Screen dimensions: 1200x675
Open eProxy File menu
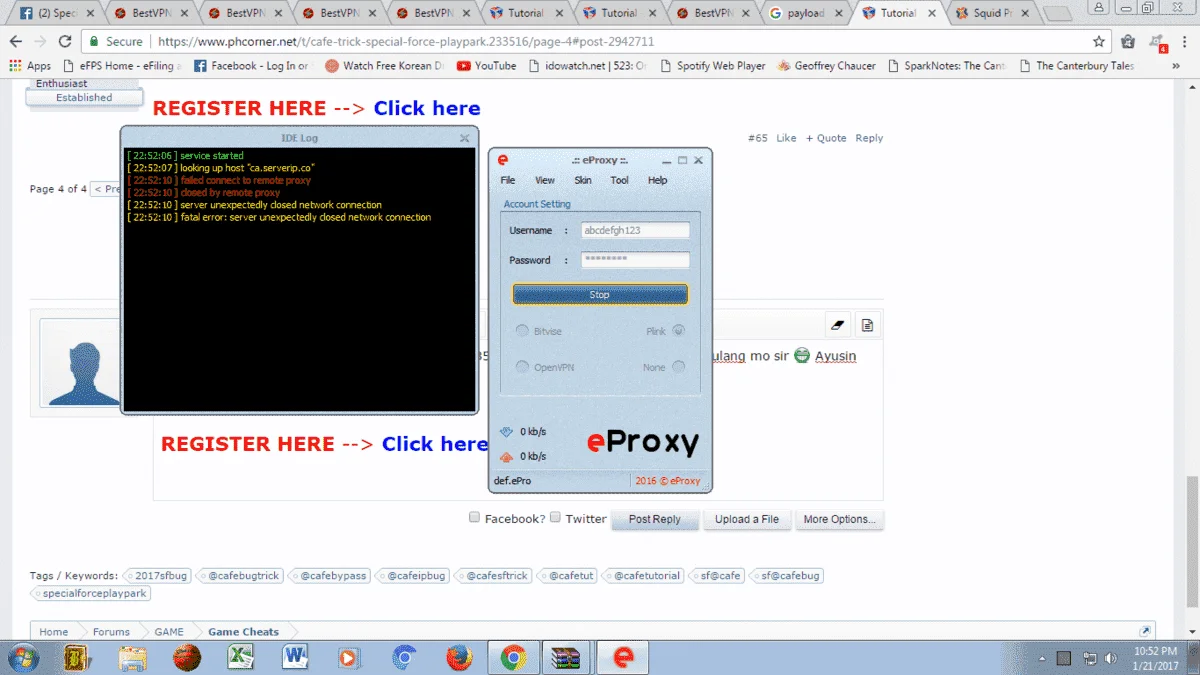point(508,181)
